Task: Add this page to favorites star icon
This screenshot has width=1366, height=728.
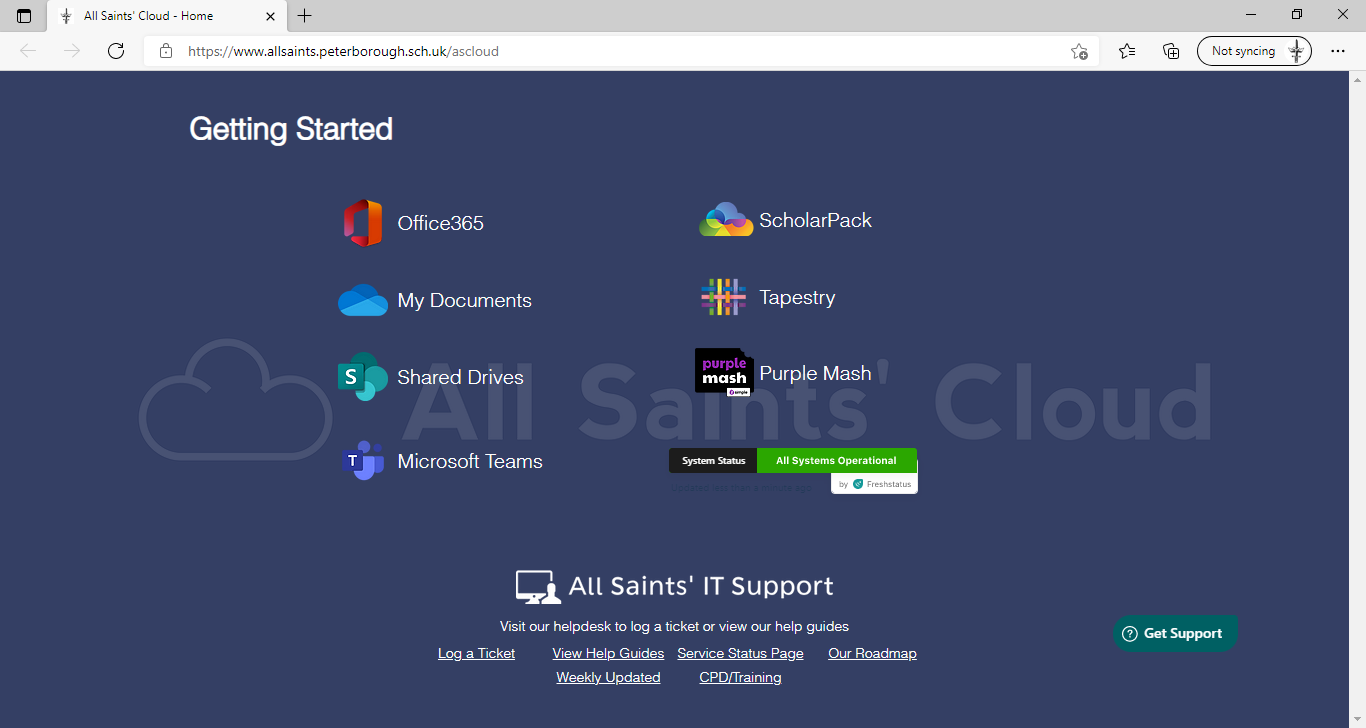Action: pos(1079,51)
